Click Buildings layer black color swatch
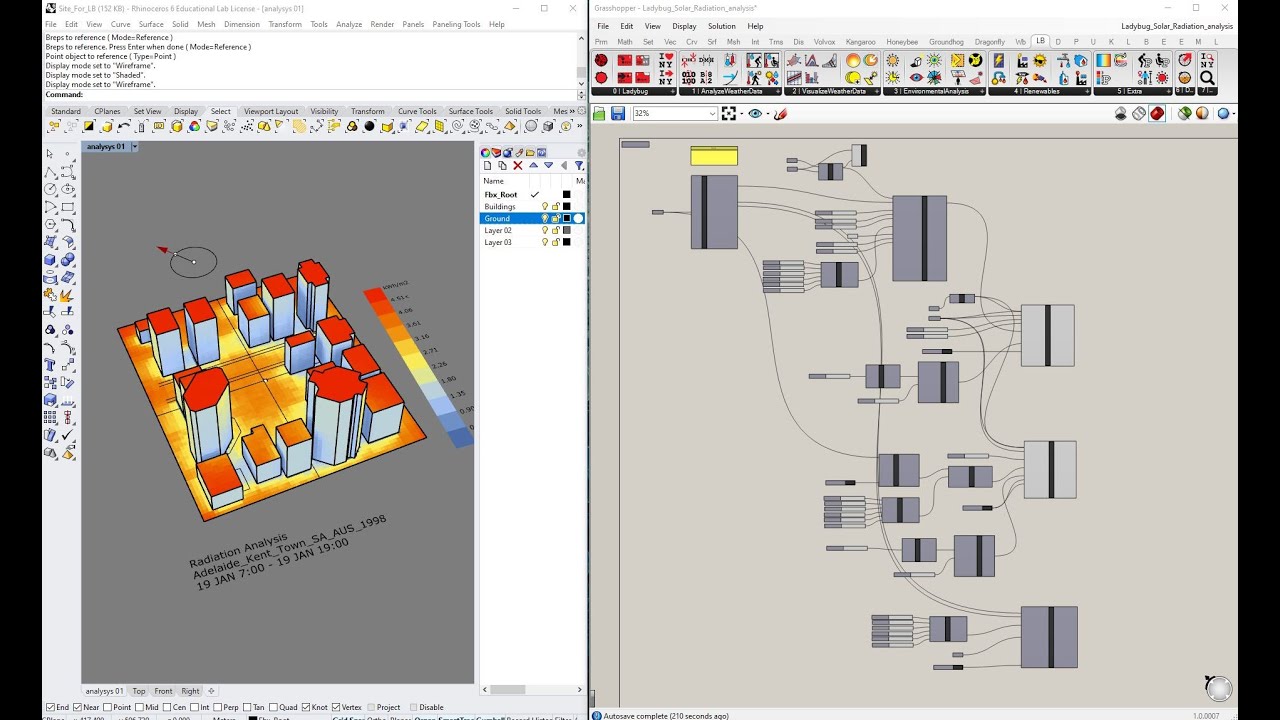 [x=567, y=206]
